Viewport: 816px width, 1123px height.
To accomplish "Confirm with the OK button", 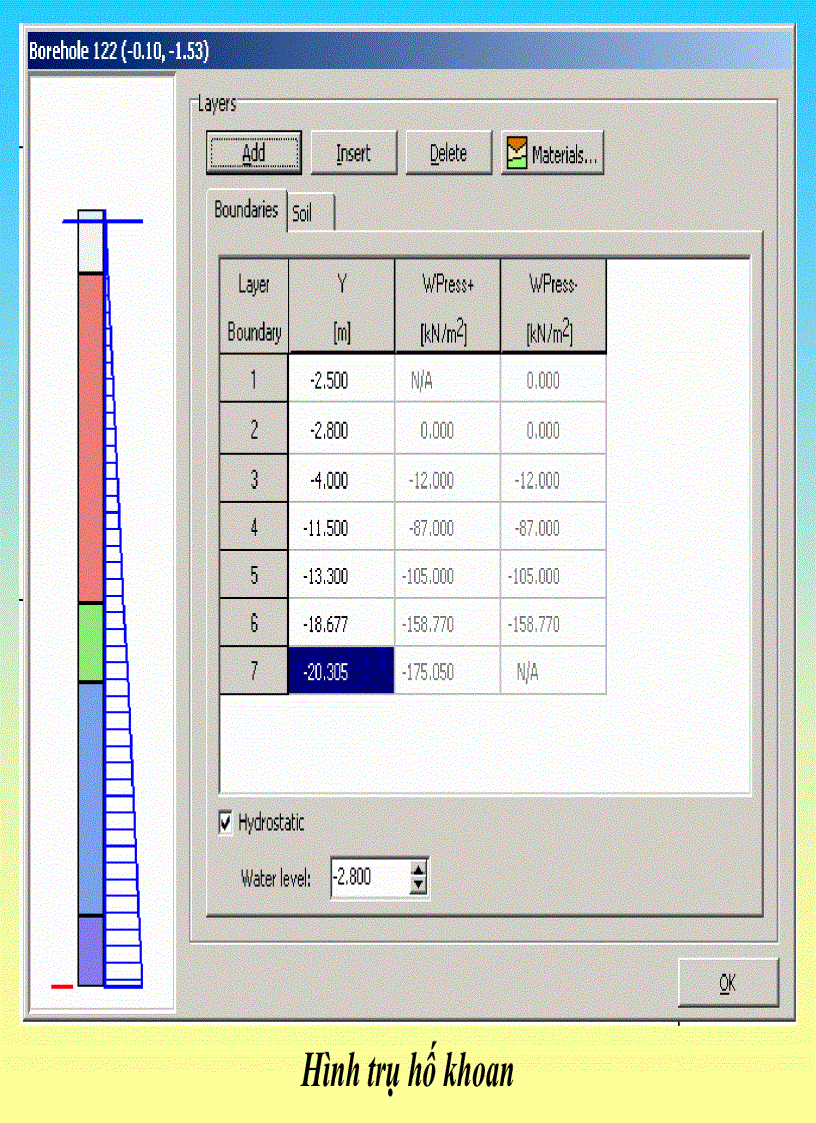I will point(727,982).
